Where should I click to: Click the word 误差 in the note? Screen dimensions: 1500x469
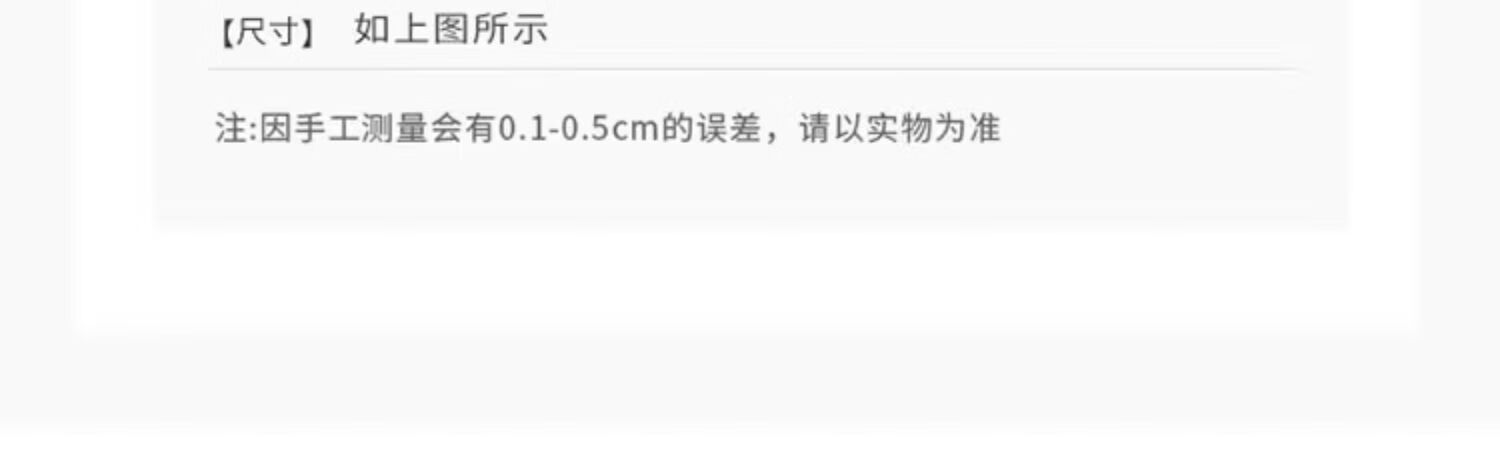(x=728, y=130)
